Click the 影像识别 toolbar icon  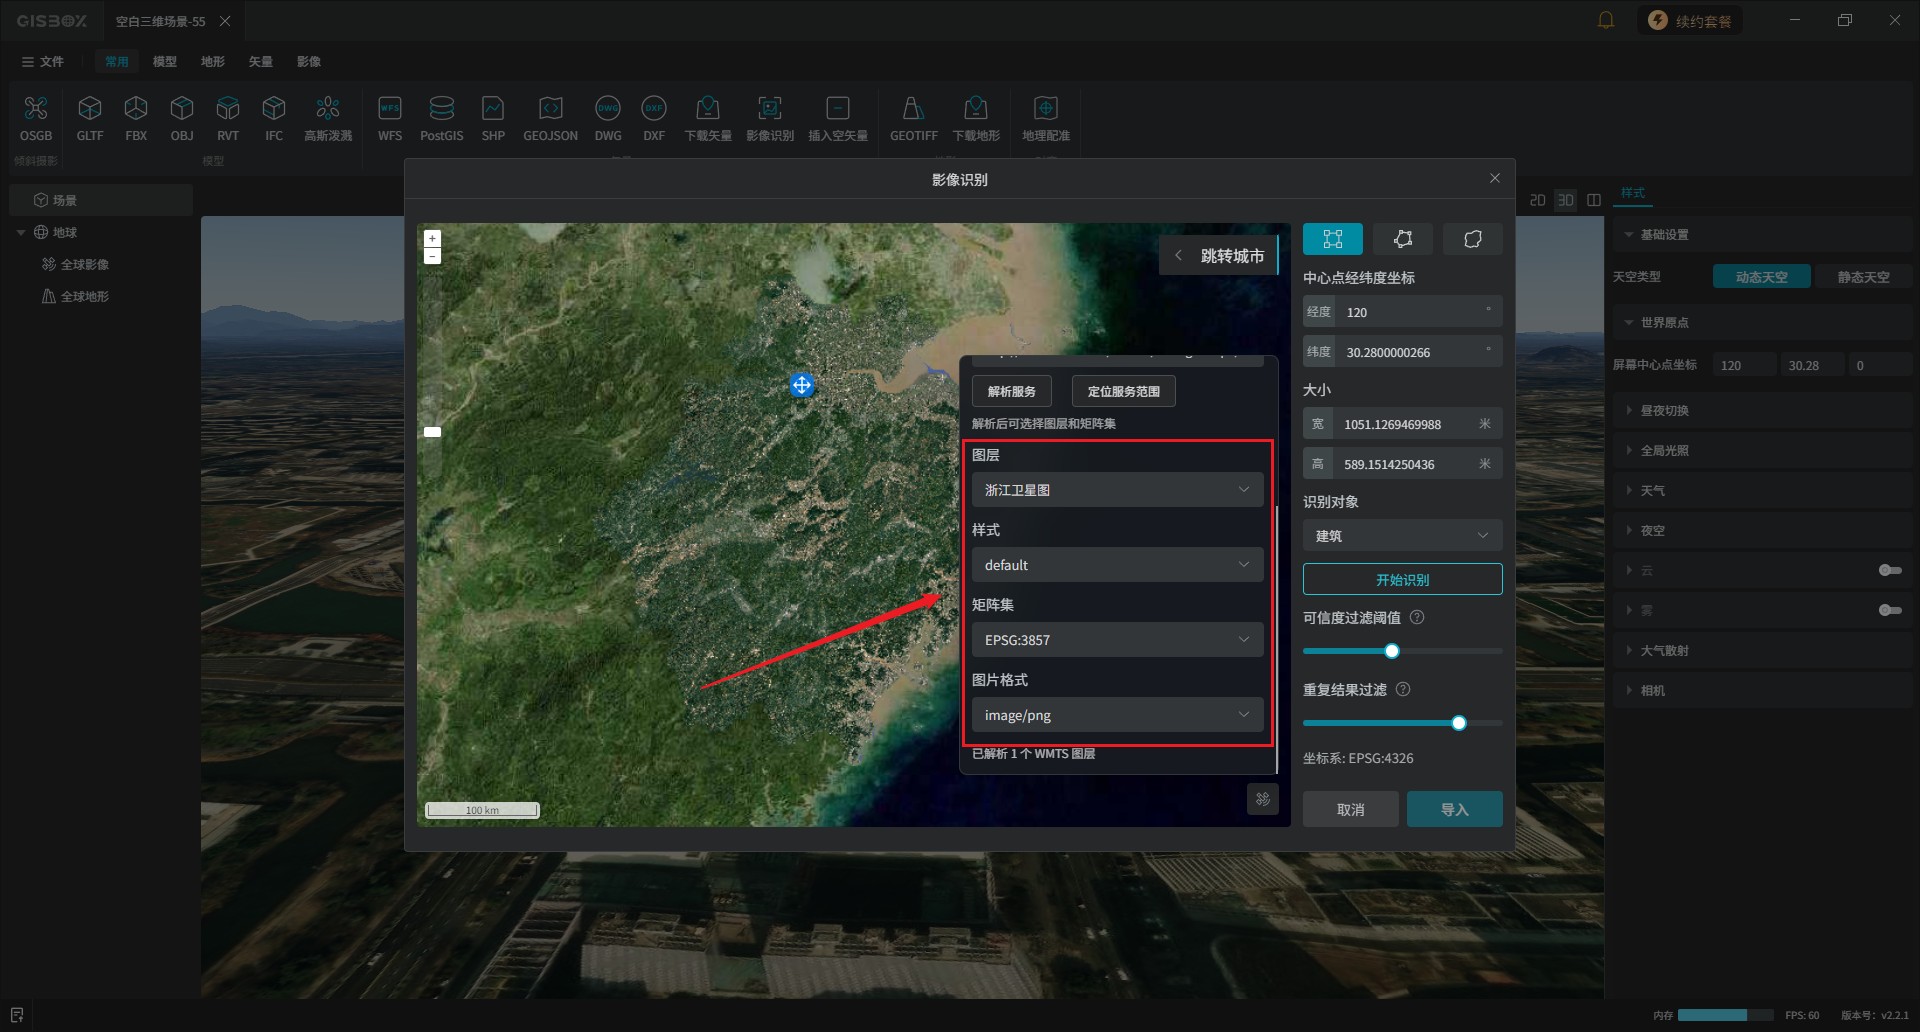click(x=769, y=119)
